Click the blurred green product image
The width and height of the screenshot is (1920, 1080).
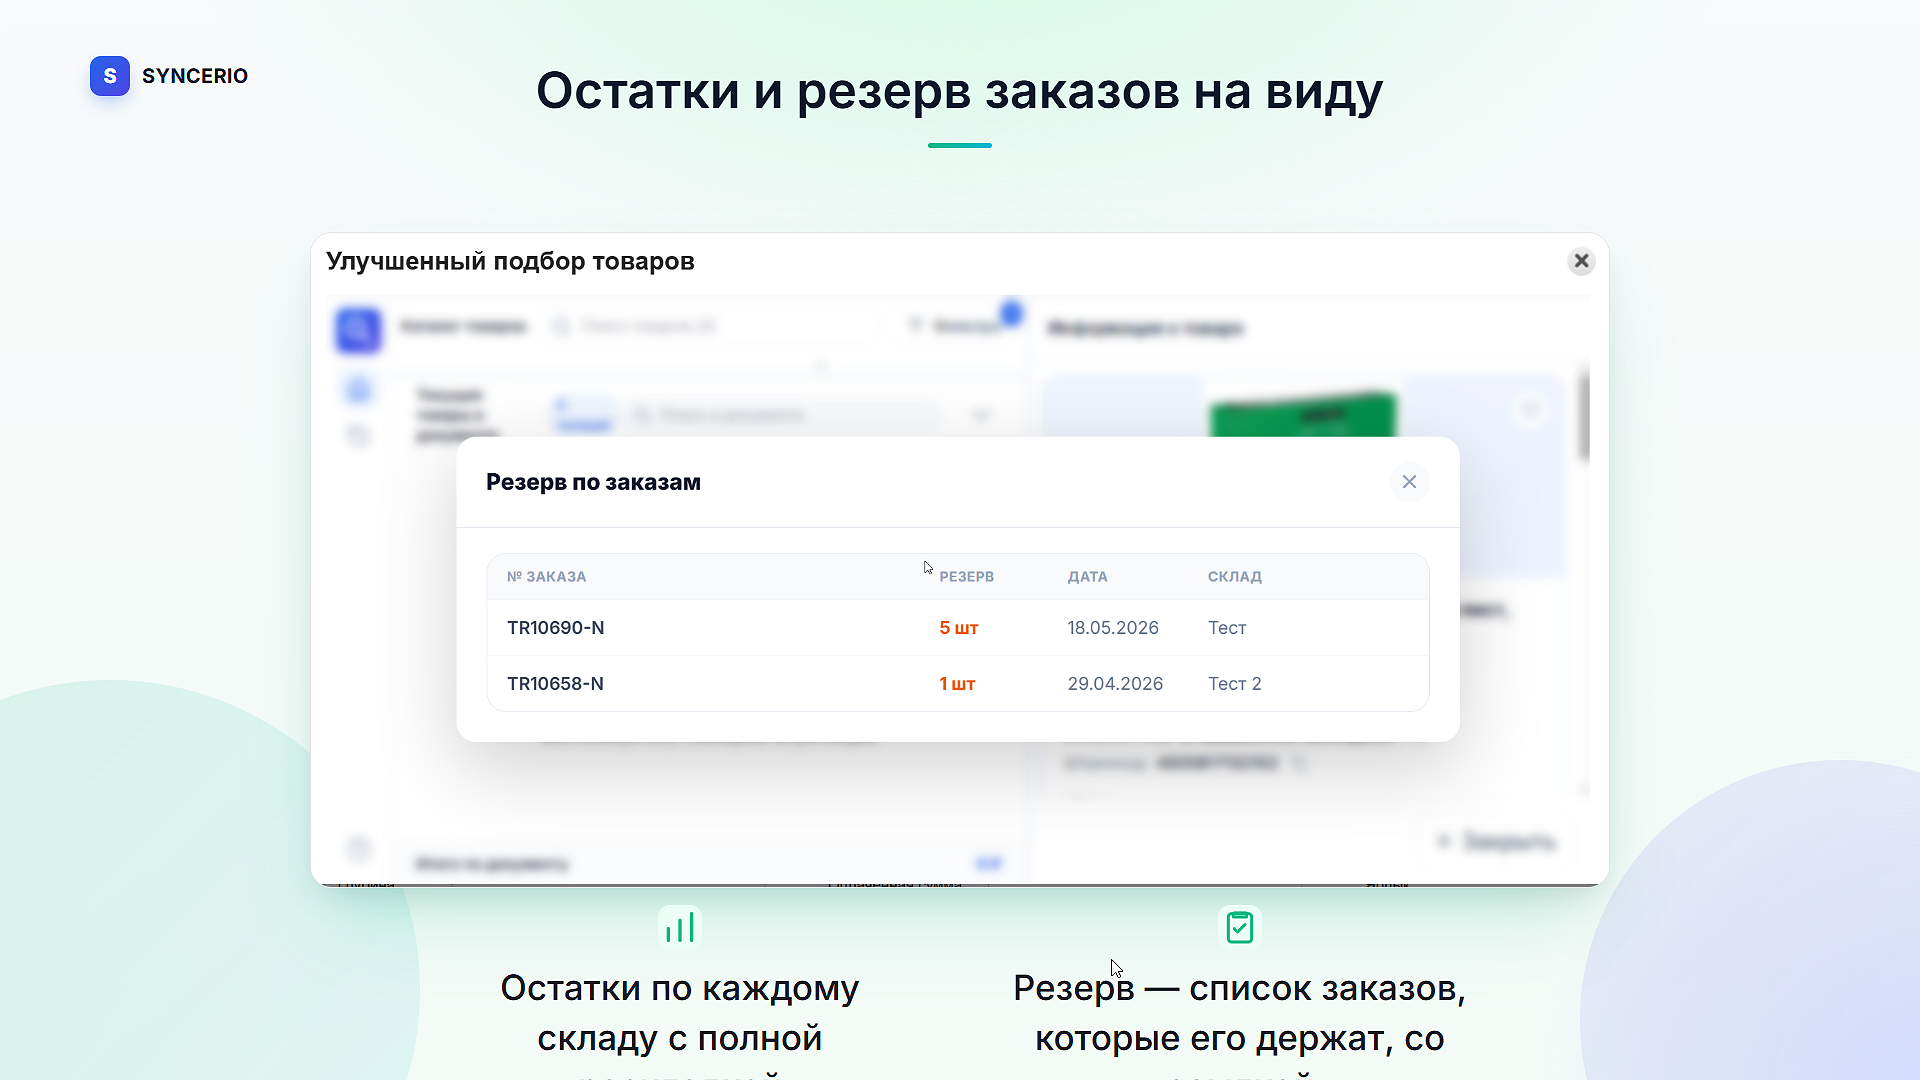click(x=1302, y=414)
